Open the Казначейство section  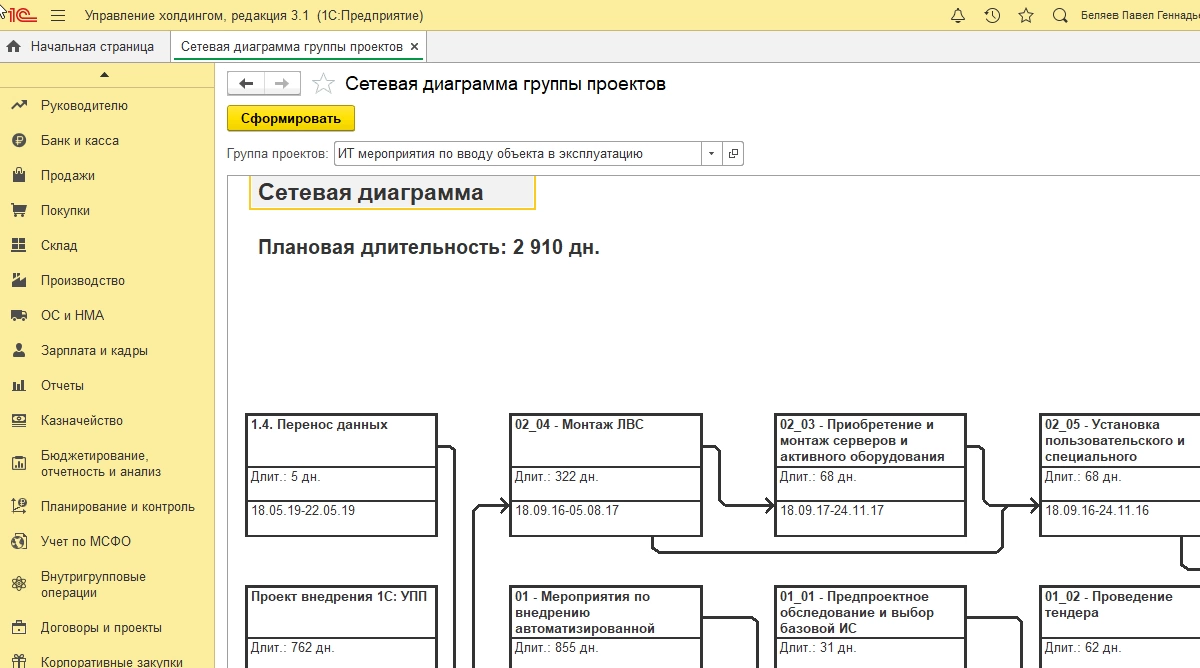point(82,421)
